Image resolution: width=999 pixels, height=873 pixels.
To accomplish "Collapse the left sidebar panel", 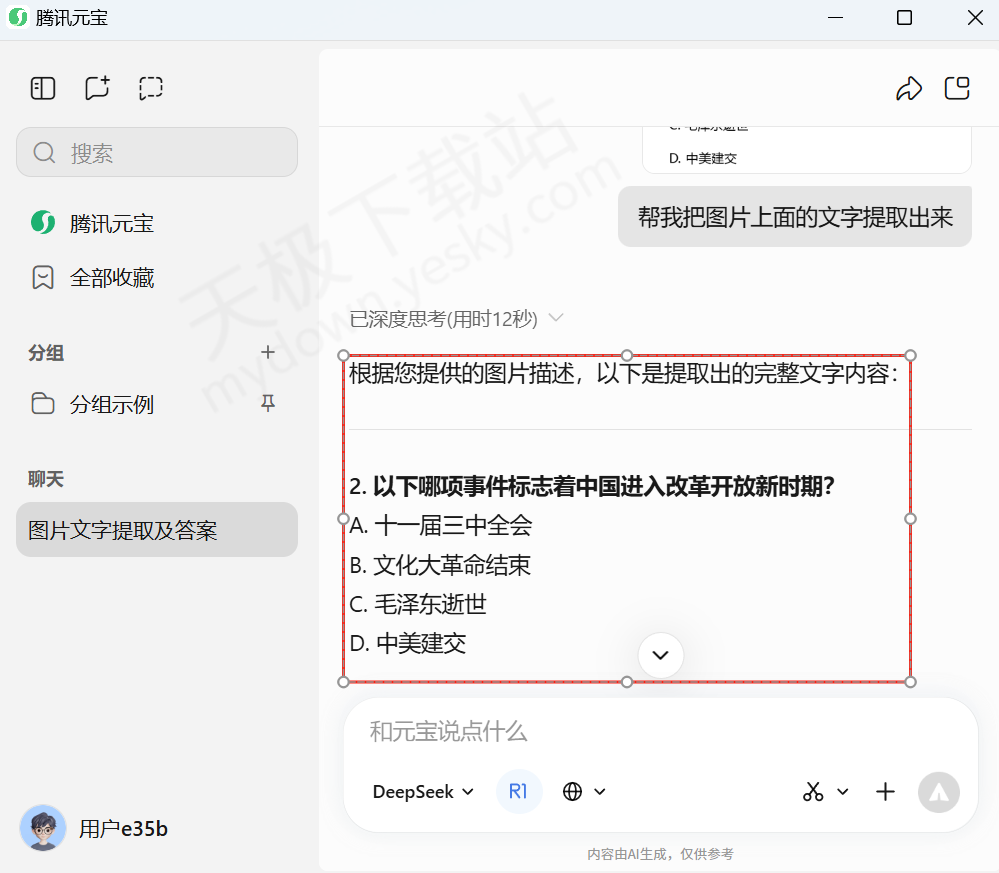I will coord(42,88).
